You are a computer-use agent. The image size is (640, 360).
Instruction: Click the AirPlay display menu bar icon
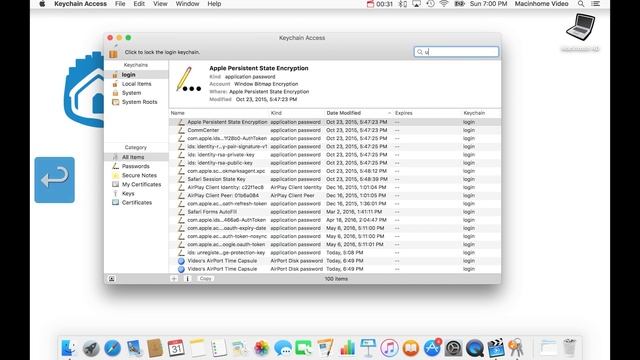416,4
